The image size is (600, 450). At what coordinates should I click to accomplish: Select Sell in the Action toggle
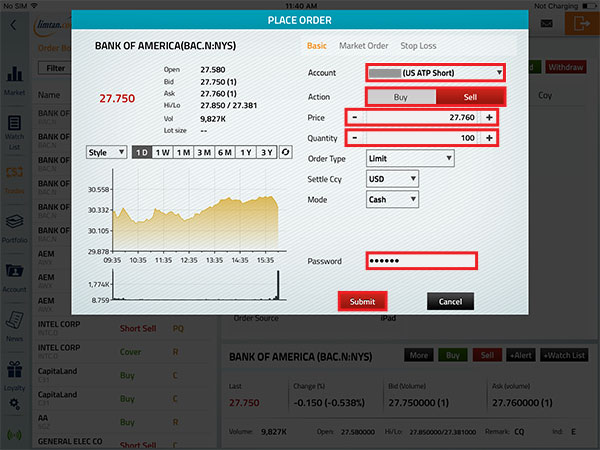pyautogui.click(x=470, y=97)
